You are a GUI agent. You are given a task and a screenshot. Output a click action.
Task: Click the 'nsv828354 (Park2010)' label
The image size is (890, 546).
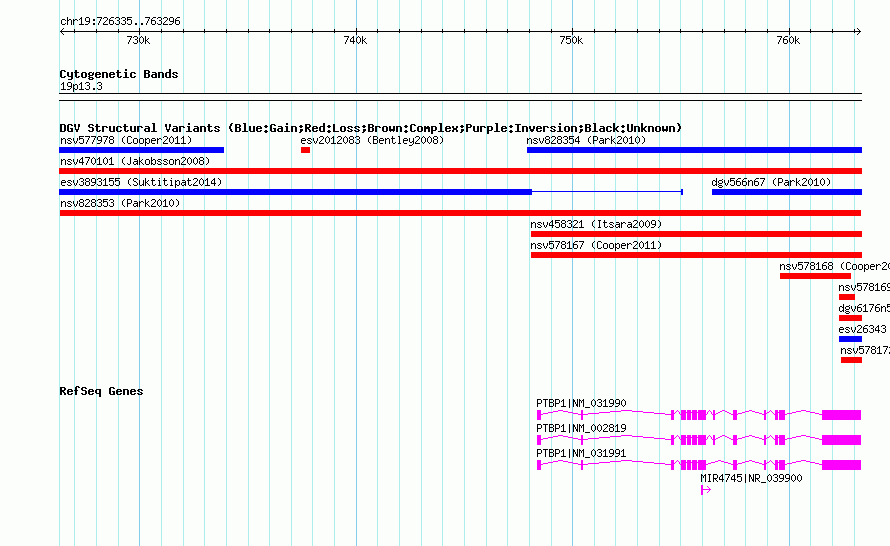(586, 140)
